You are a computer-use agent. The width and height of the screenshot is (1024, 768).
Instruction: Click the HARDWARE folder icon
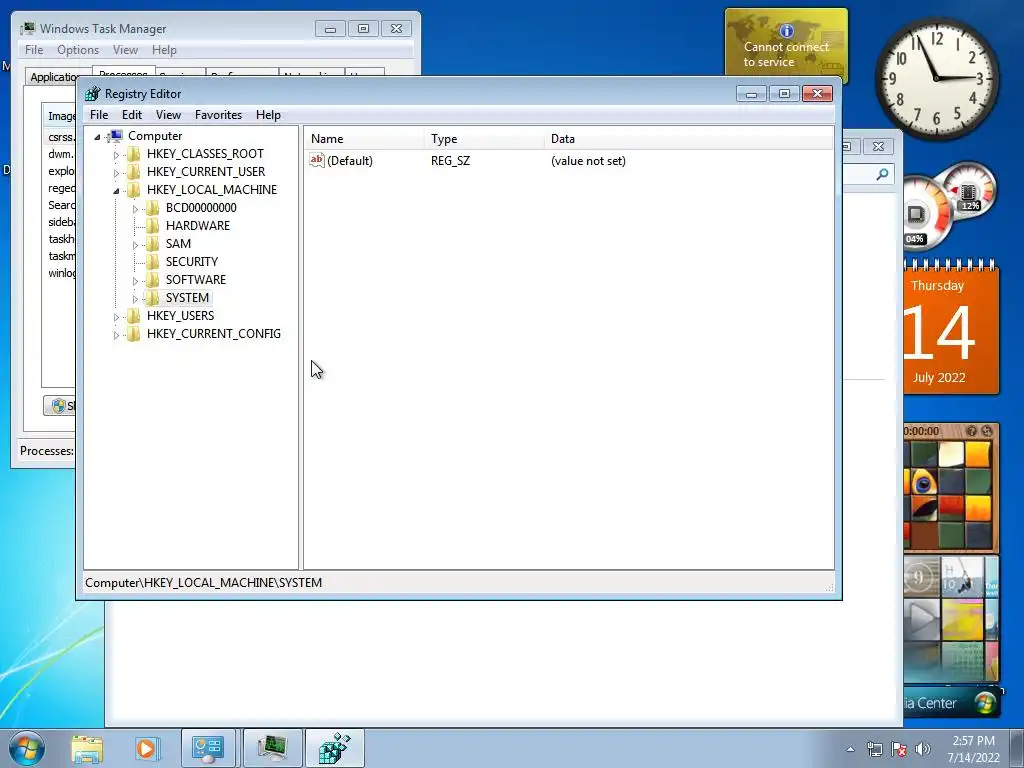pos(152,225)
